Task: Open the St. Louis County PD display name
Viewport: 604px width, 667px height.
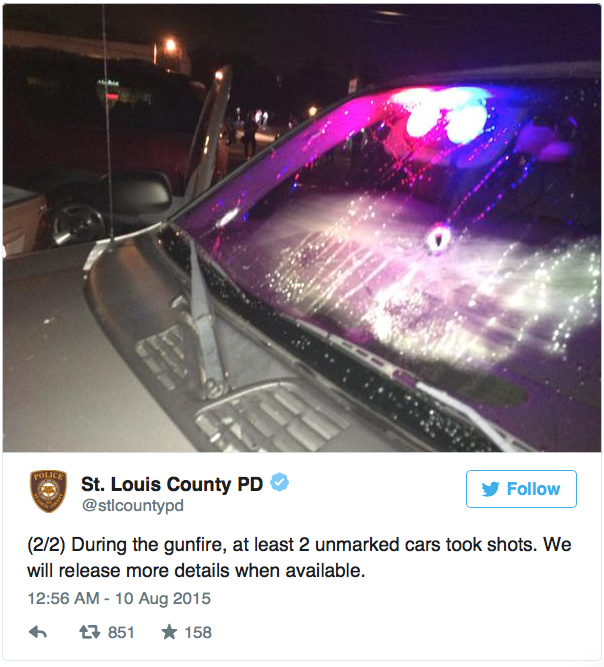Action: coord(172,484)
